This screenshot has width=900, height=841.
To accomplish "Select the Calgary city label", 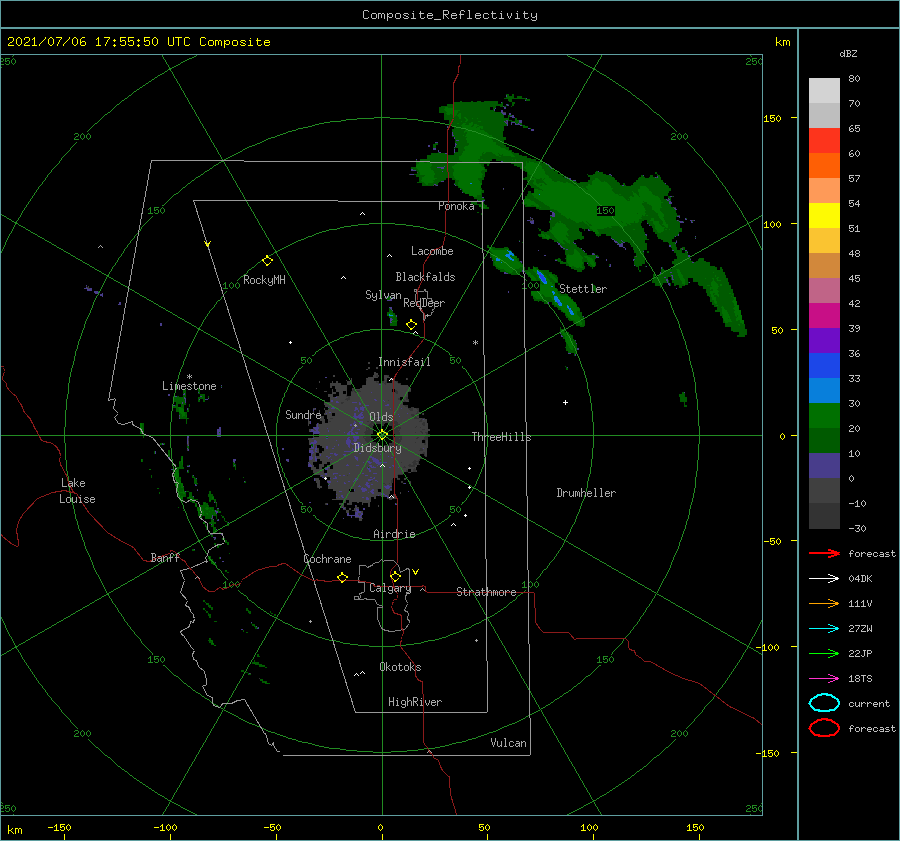I will (390, 588).
